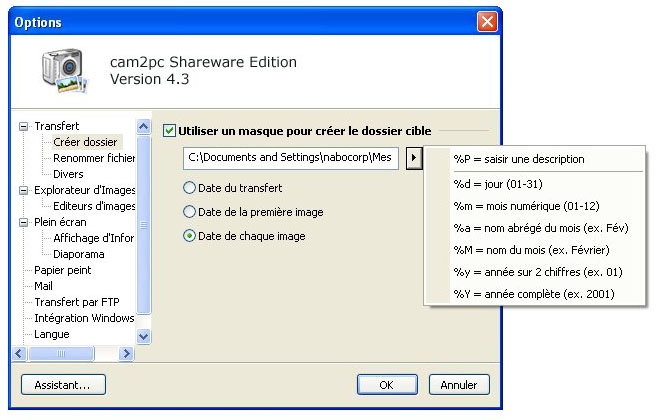Choose 'Date de chaque image' radio button
This screenshot has width=661, height=420.
point(189,236)
